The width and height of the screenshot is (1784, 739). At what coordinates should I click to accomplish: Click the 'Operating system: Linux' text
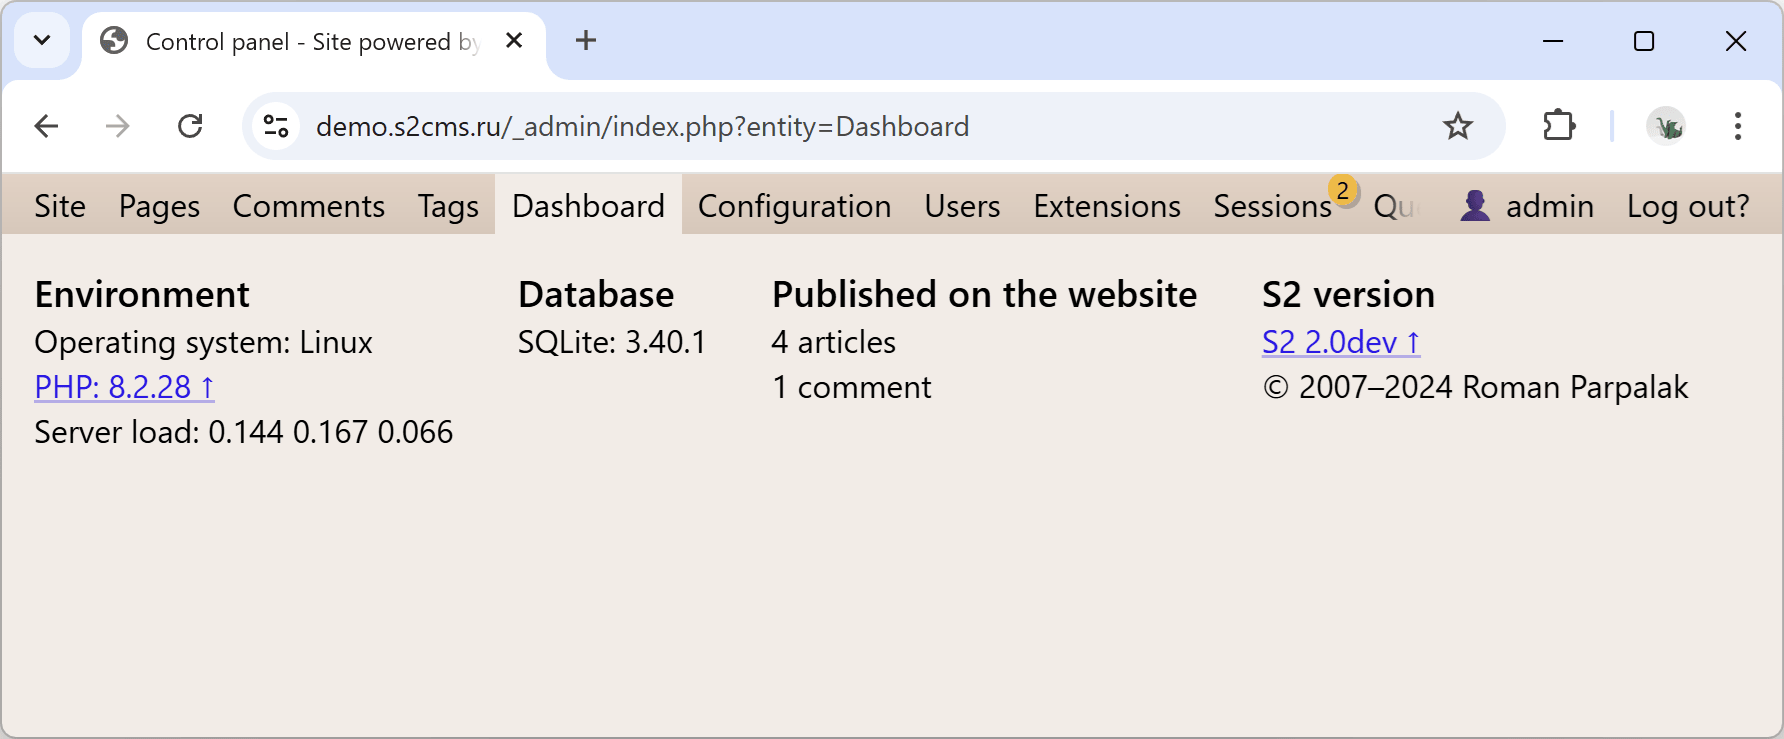coord(203,342)
